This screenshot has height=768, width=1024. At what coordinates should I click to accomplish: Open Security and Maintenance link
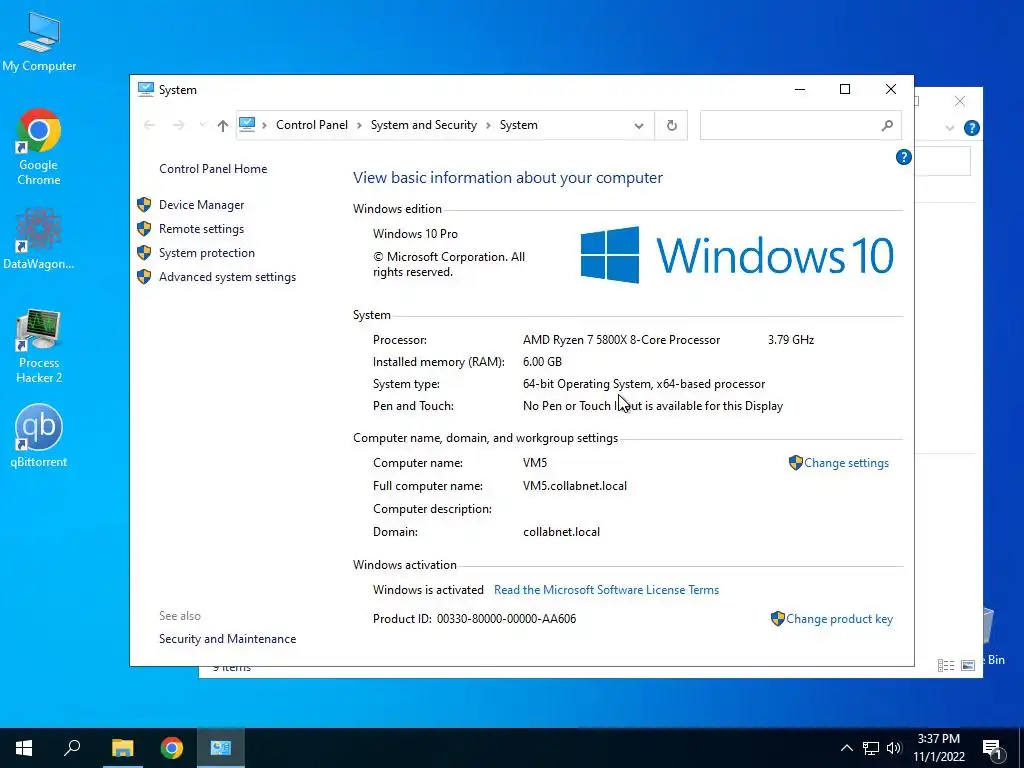point(227,639)
